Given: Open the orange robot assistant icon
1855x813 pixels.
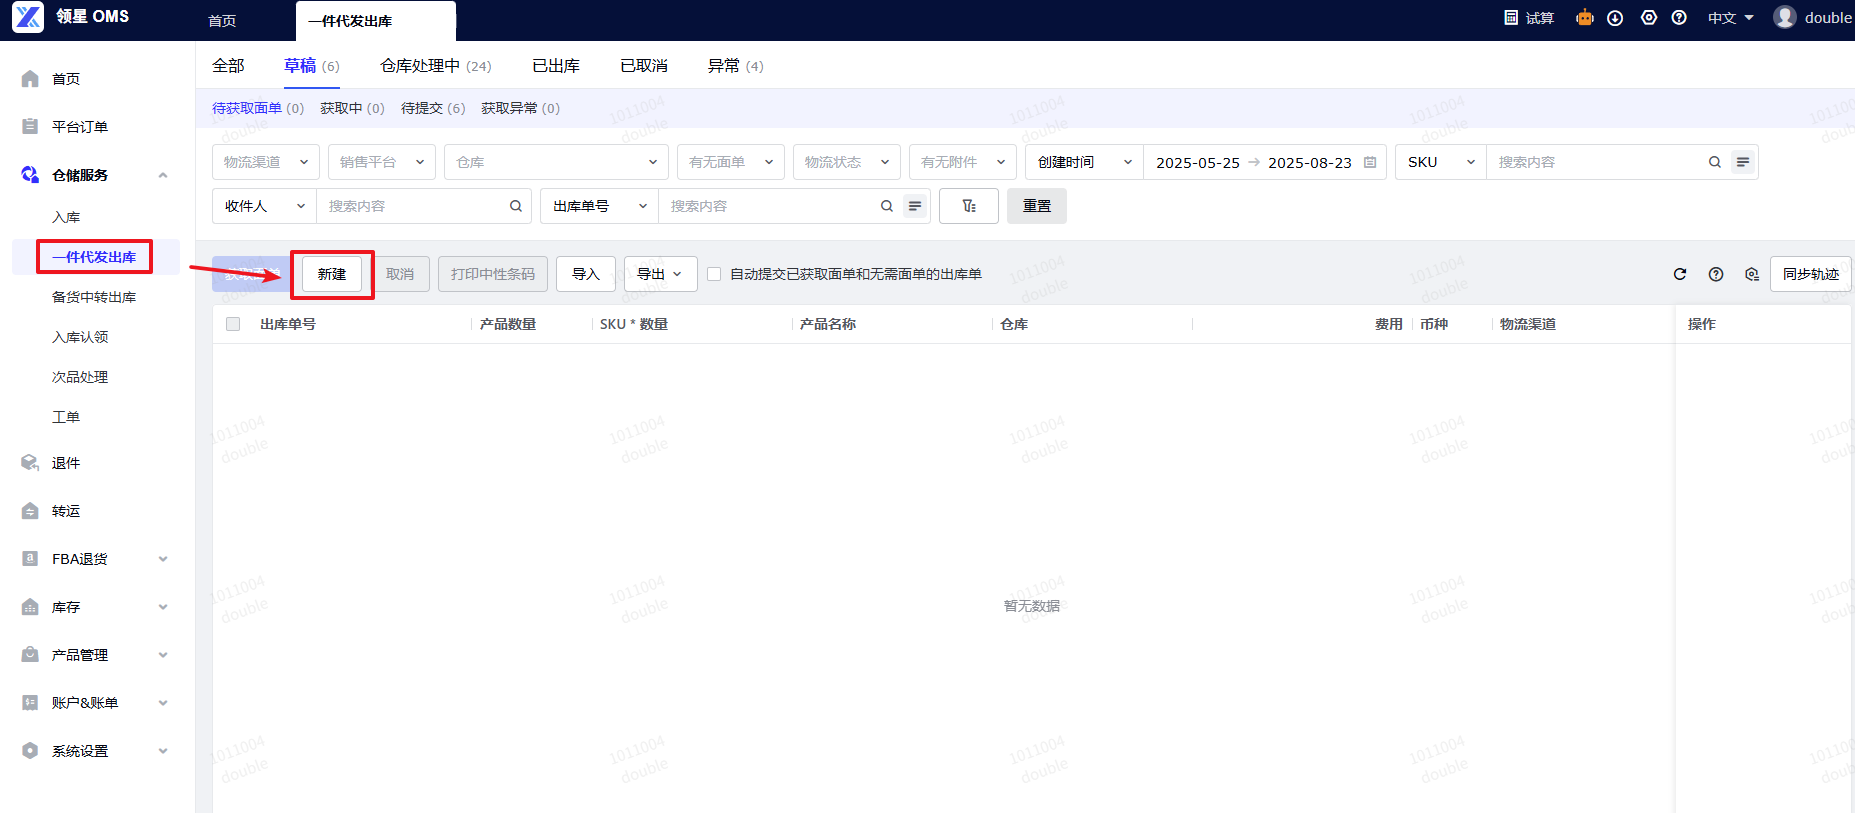Looking at the screenshot, I should click(1585, 18).
